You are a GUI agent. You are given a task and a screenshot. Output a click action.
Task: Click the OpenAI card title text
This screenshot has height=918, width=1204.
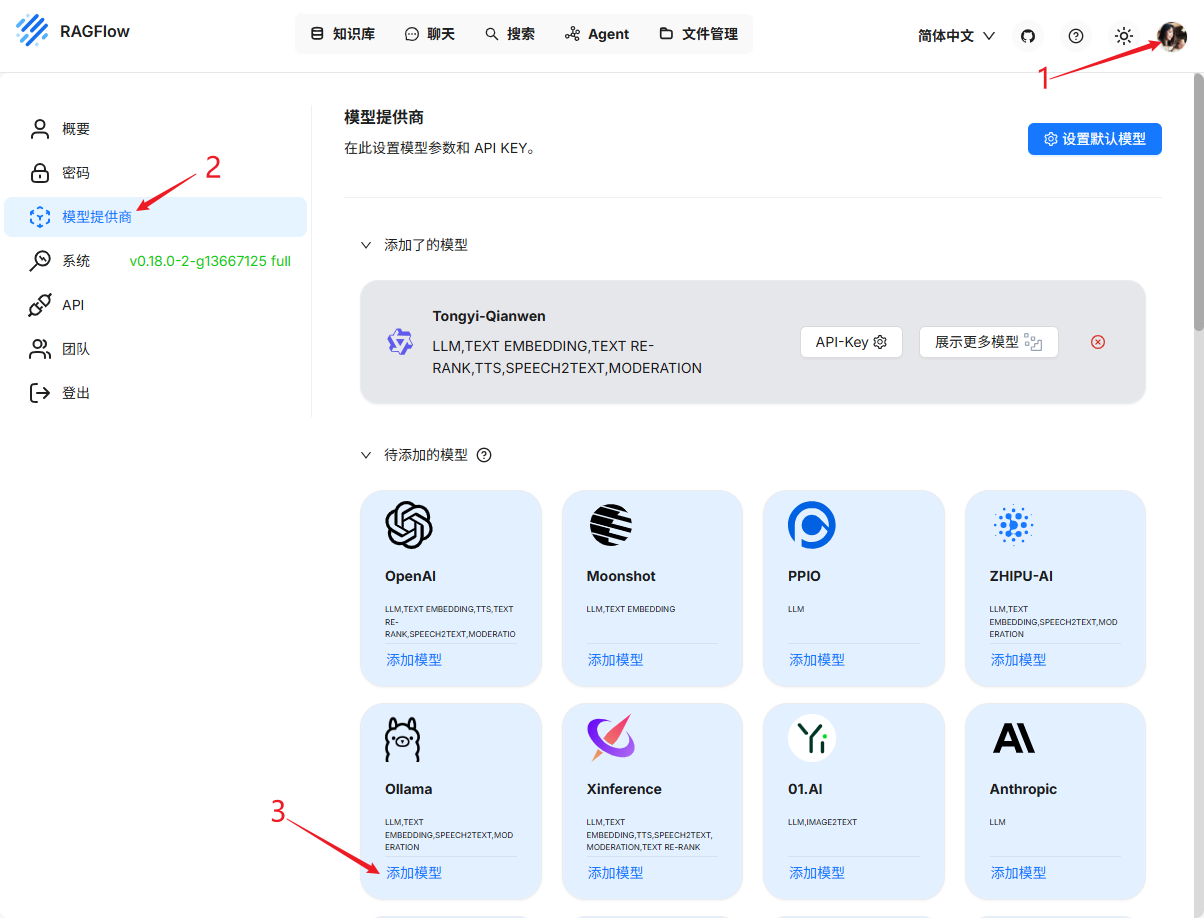click(x=410, y=576)
